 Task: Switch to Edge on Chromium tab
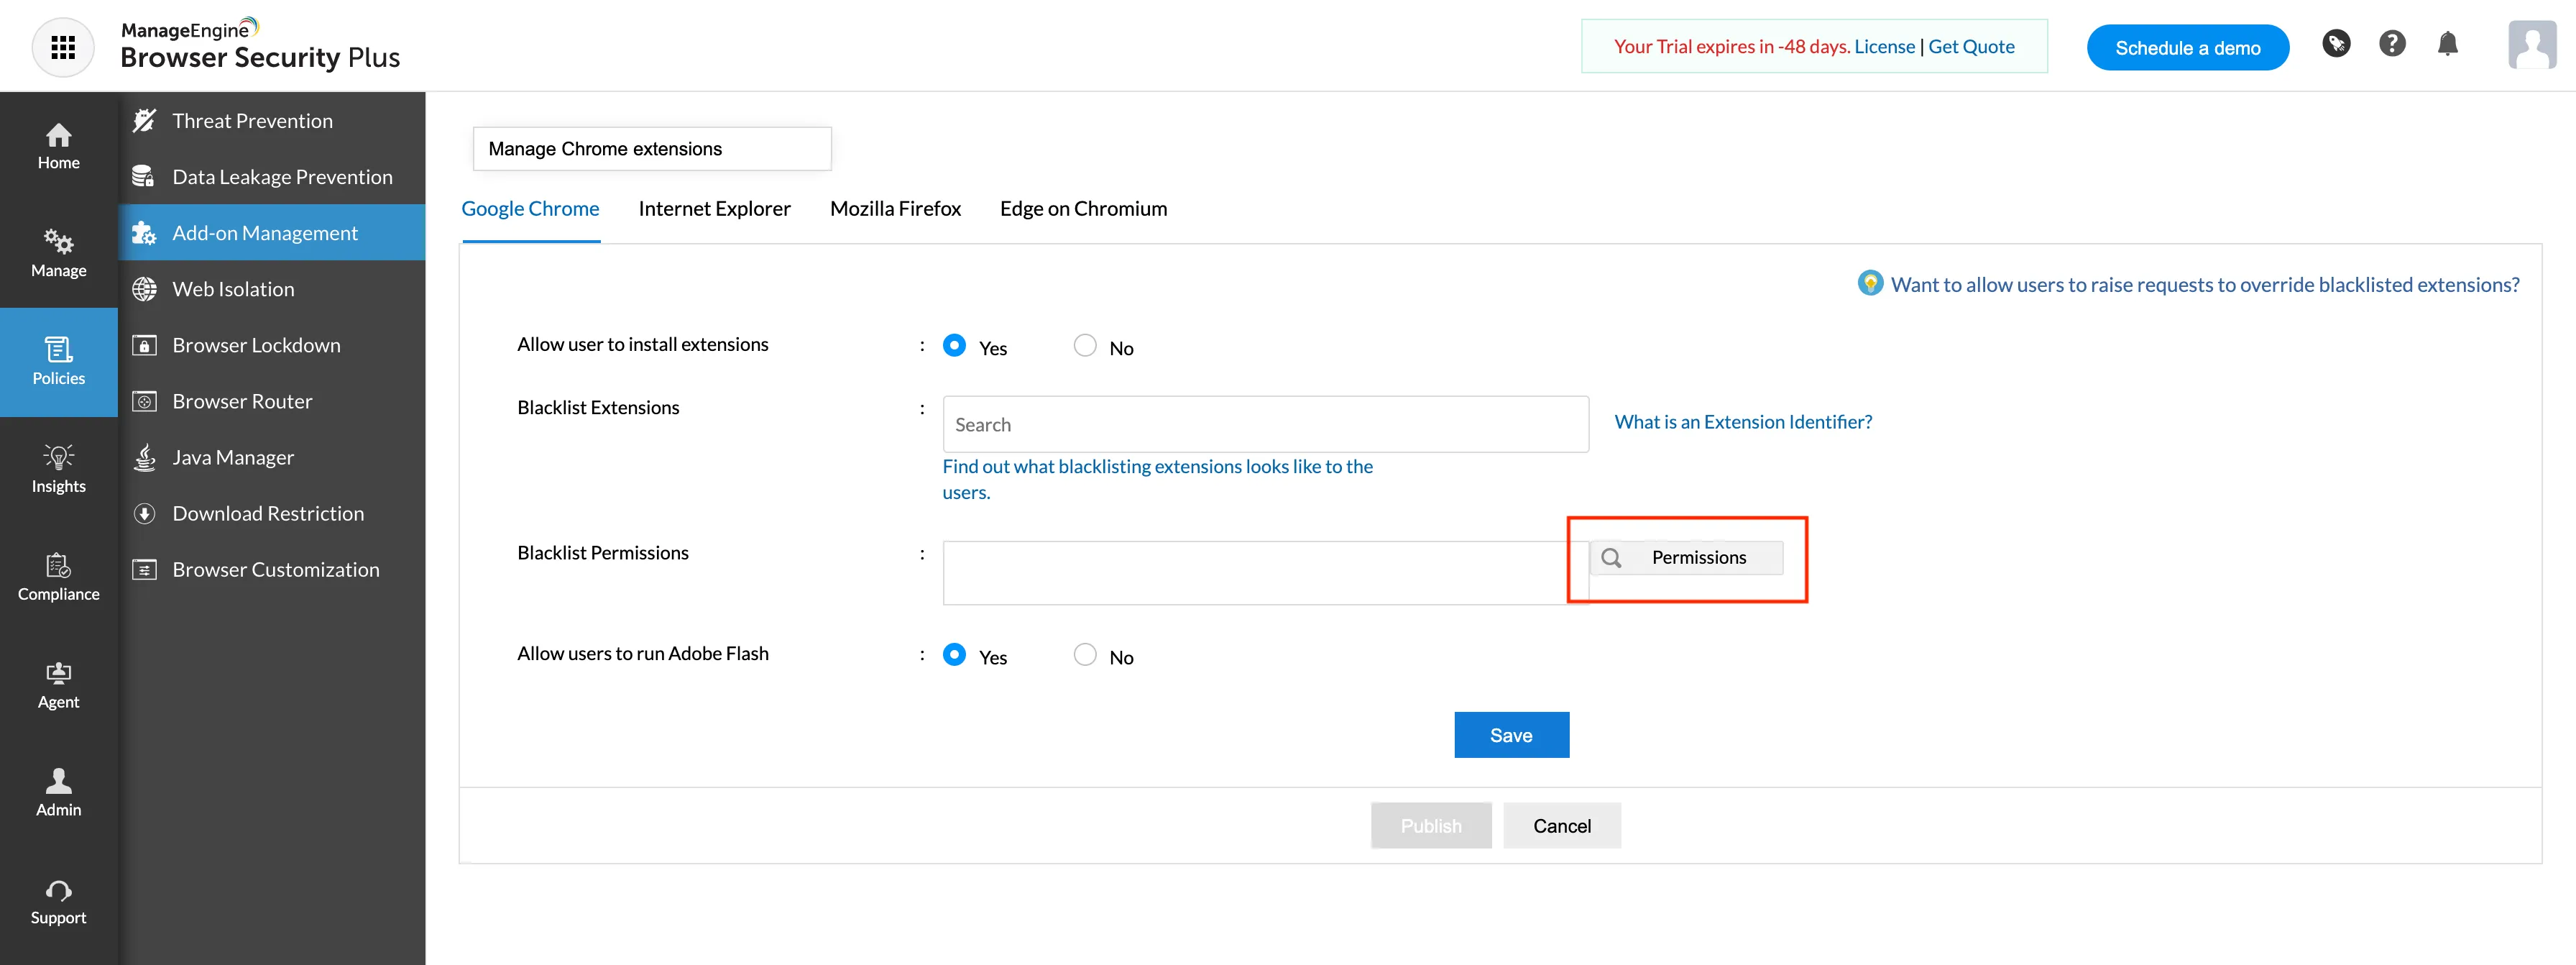pyautogui.click(x=1083, y=209)
